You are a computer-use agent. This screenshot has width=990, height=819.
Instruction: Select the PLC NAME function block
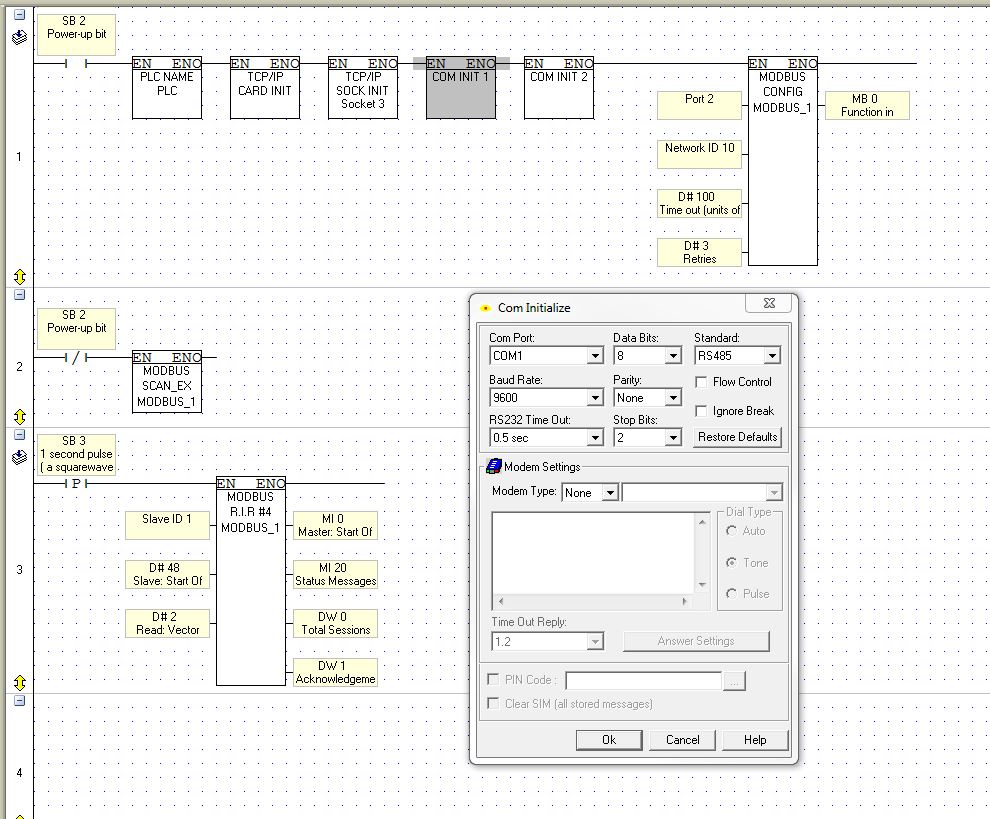point(167,88)
